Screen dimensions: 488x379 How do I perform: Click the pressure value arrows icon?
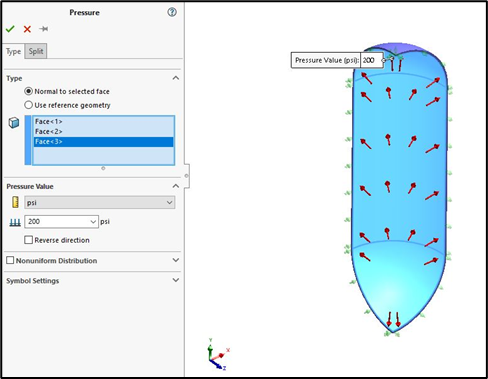[x=15, y=222]
